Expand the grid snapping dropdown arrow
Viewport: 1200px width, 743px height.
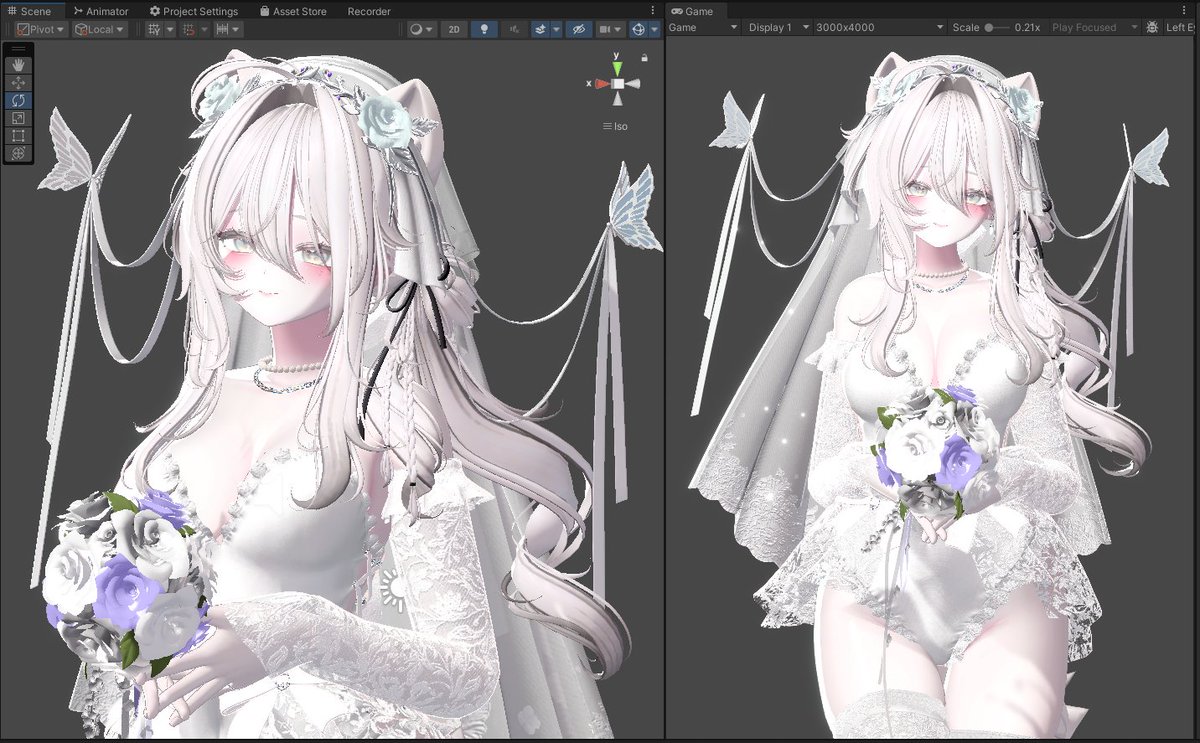205,29
